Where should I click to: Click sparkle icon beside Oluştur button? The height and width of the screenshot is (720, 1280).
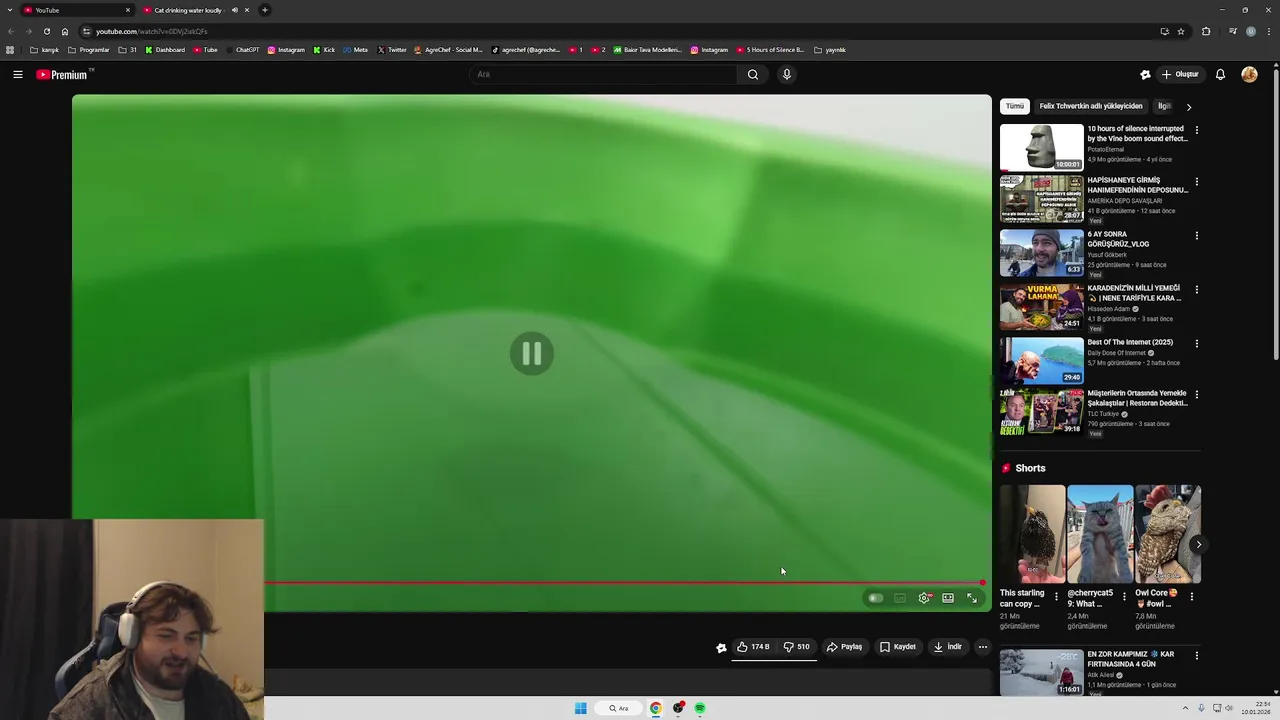(1145, 74)
